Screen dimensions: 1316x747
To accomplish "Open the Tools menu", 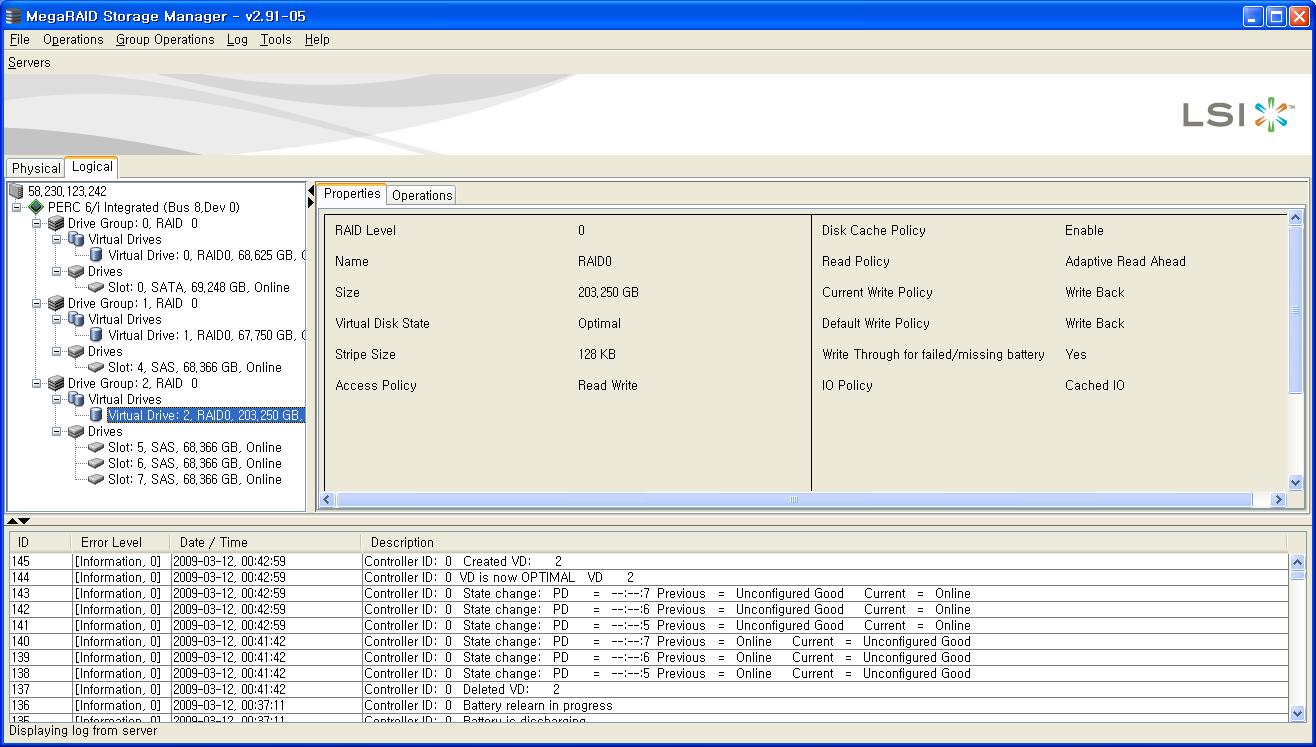I will (x=276, y=39).
